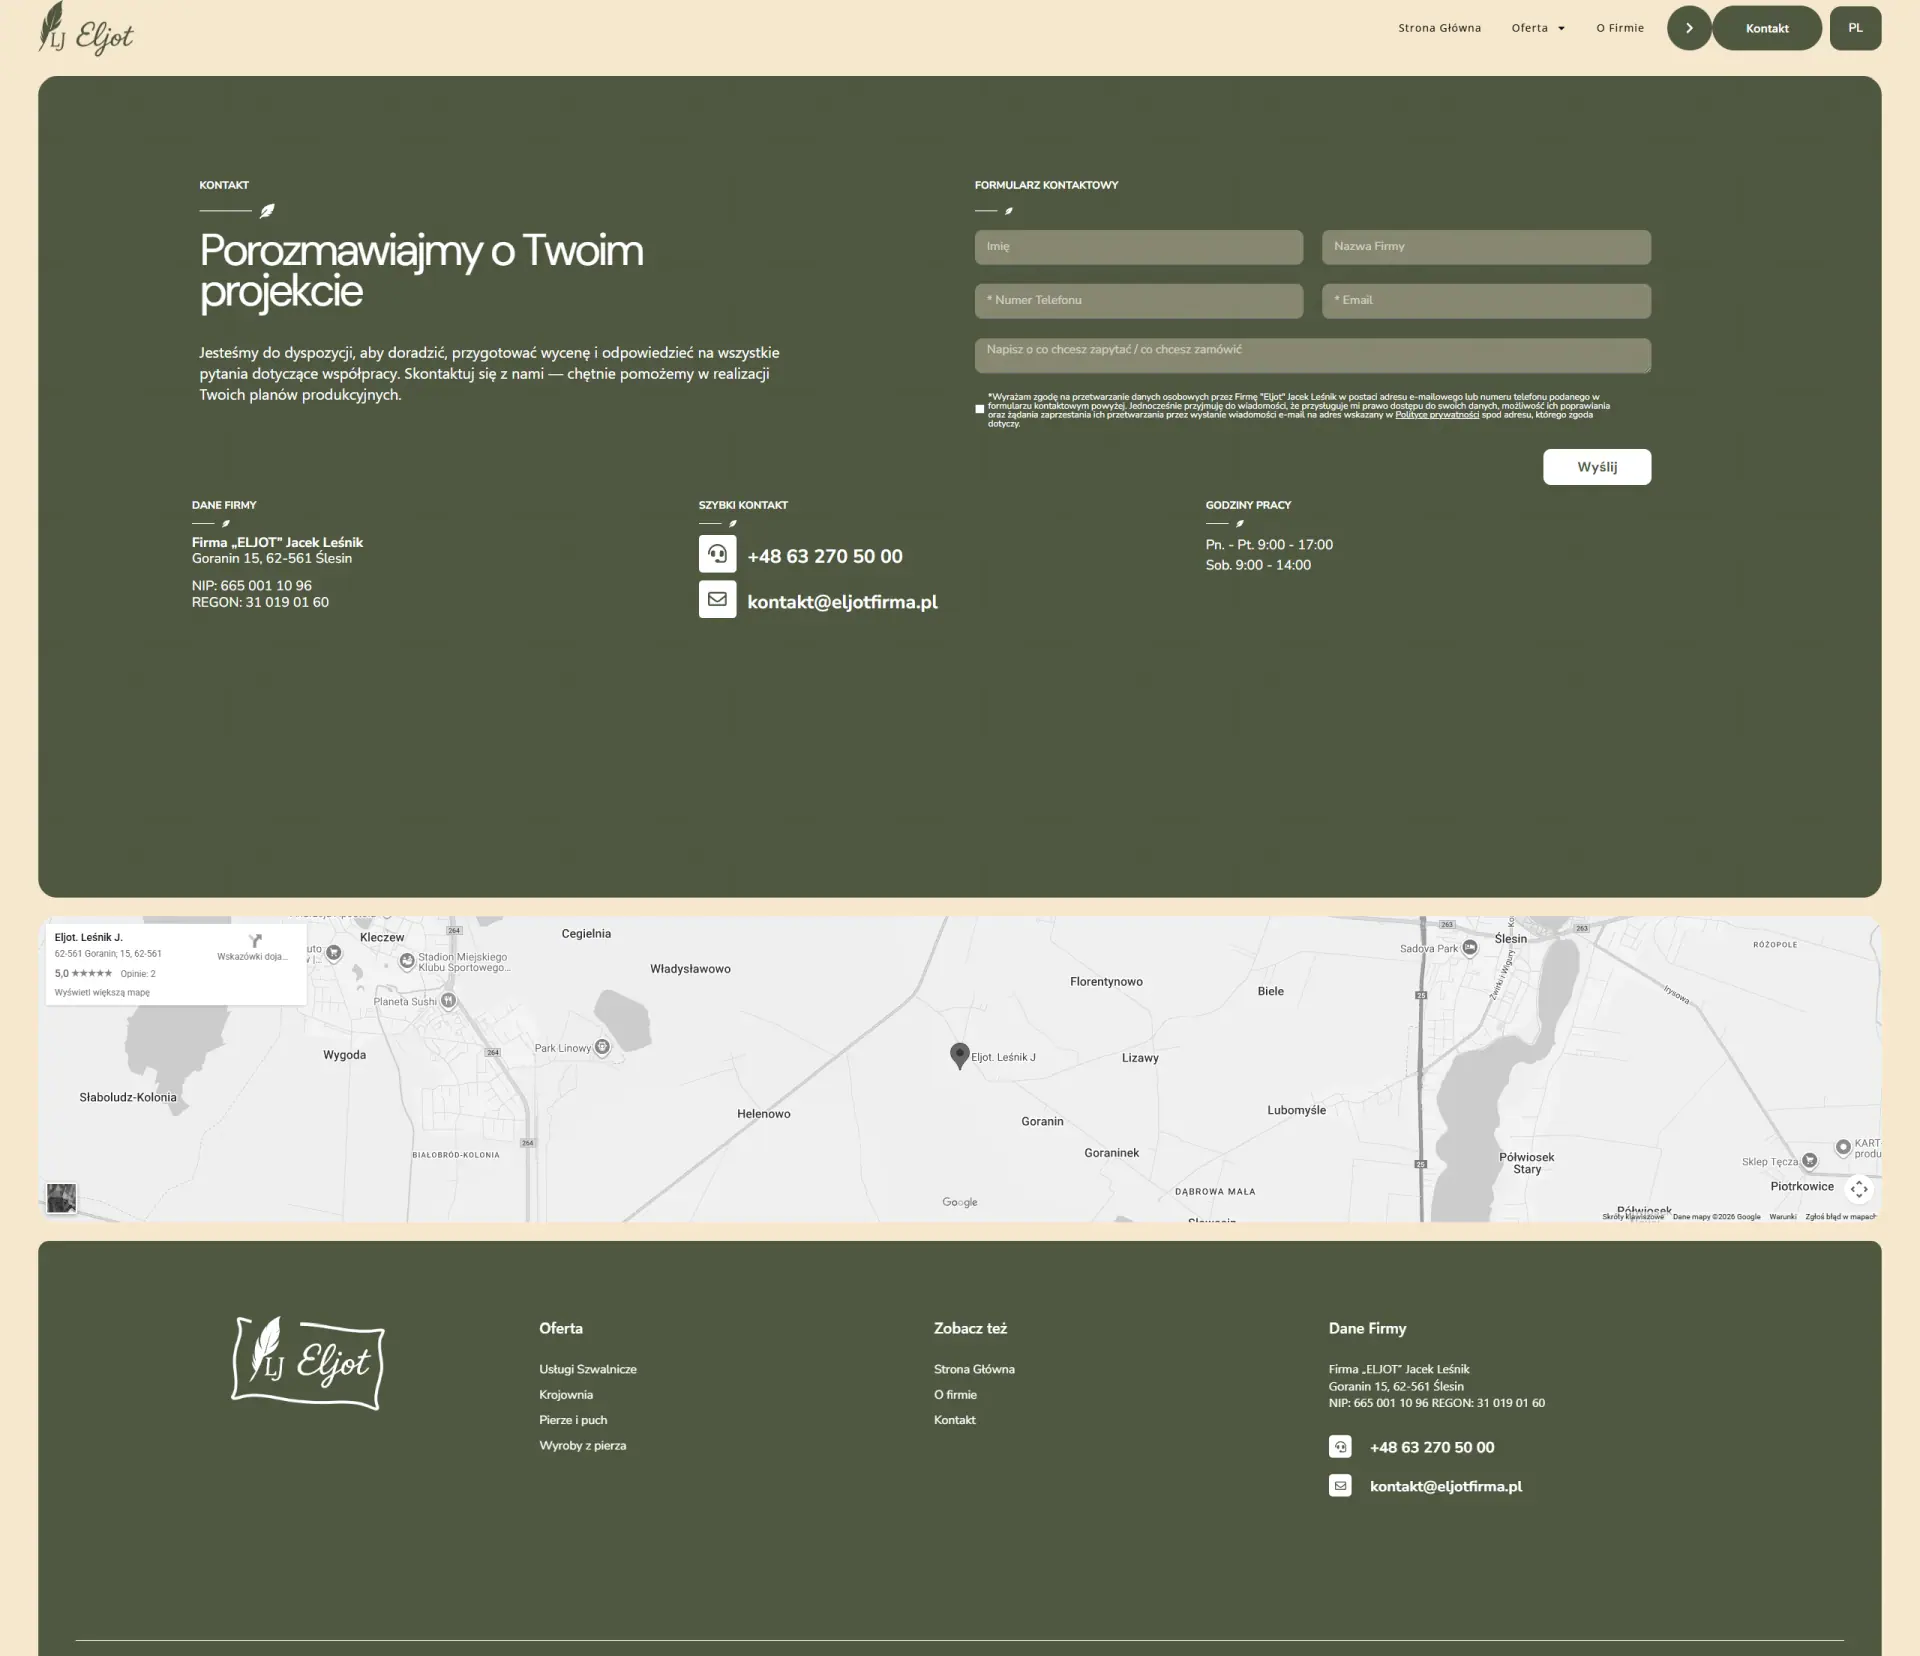Click the Eljot logo in header

point(86,29)
